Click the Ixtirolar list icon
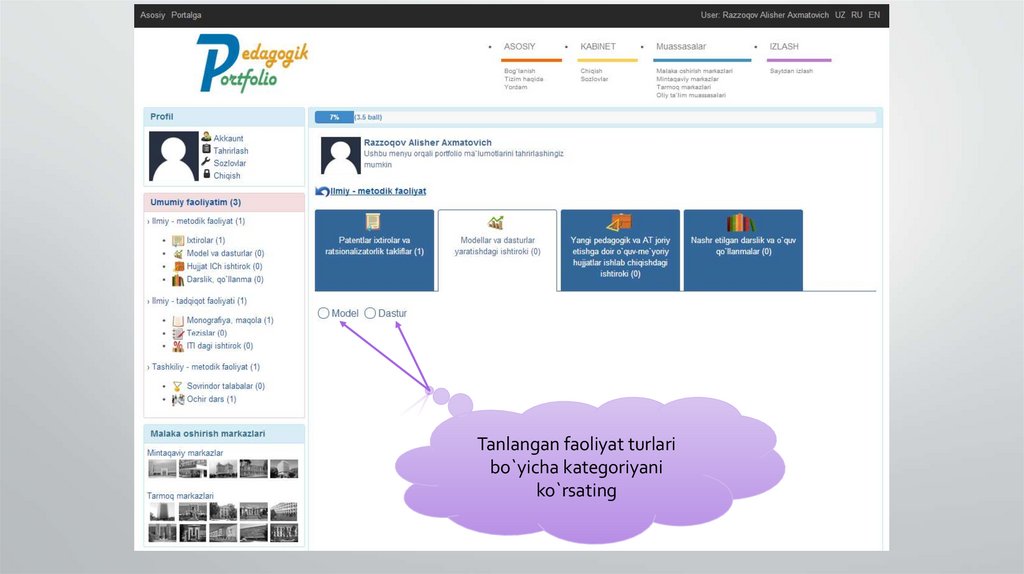The width and height of the screenshot is (1024, 574). click(x=178, y=240)
